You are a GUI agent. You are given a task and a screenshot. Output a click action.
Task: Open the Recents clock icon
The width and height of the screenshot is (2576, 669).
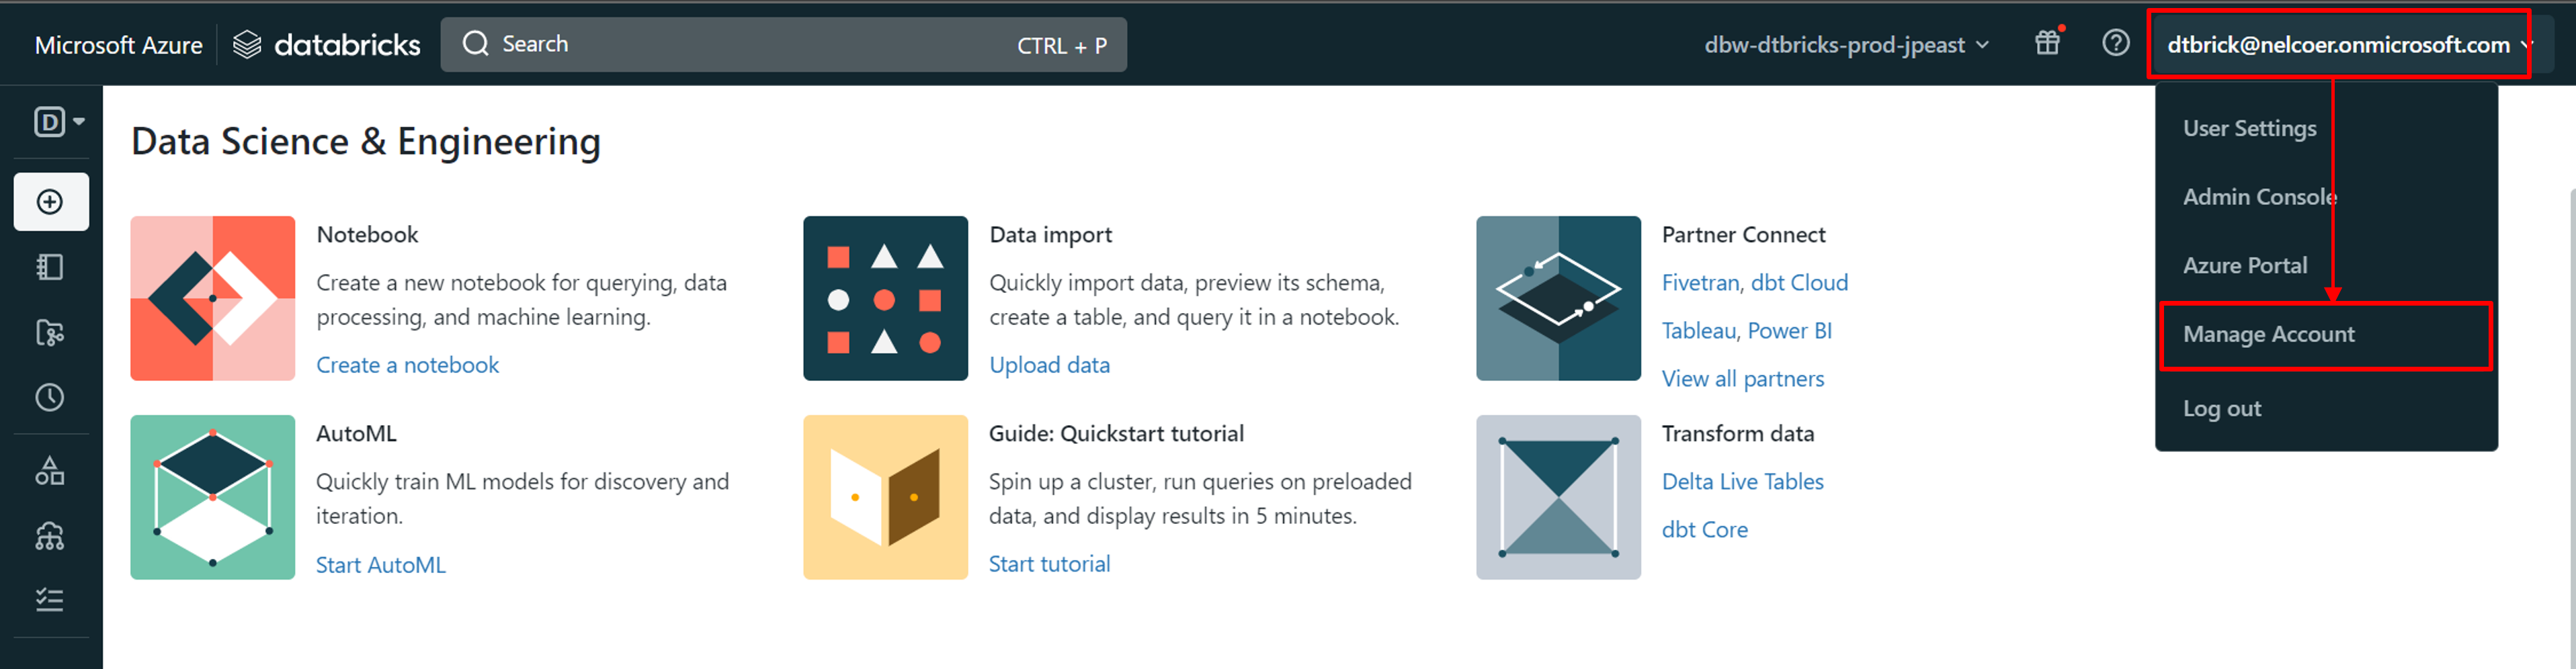[50, 398]
